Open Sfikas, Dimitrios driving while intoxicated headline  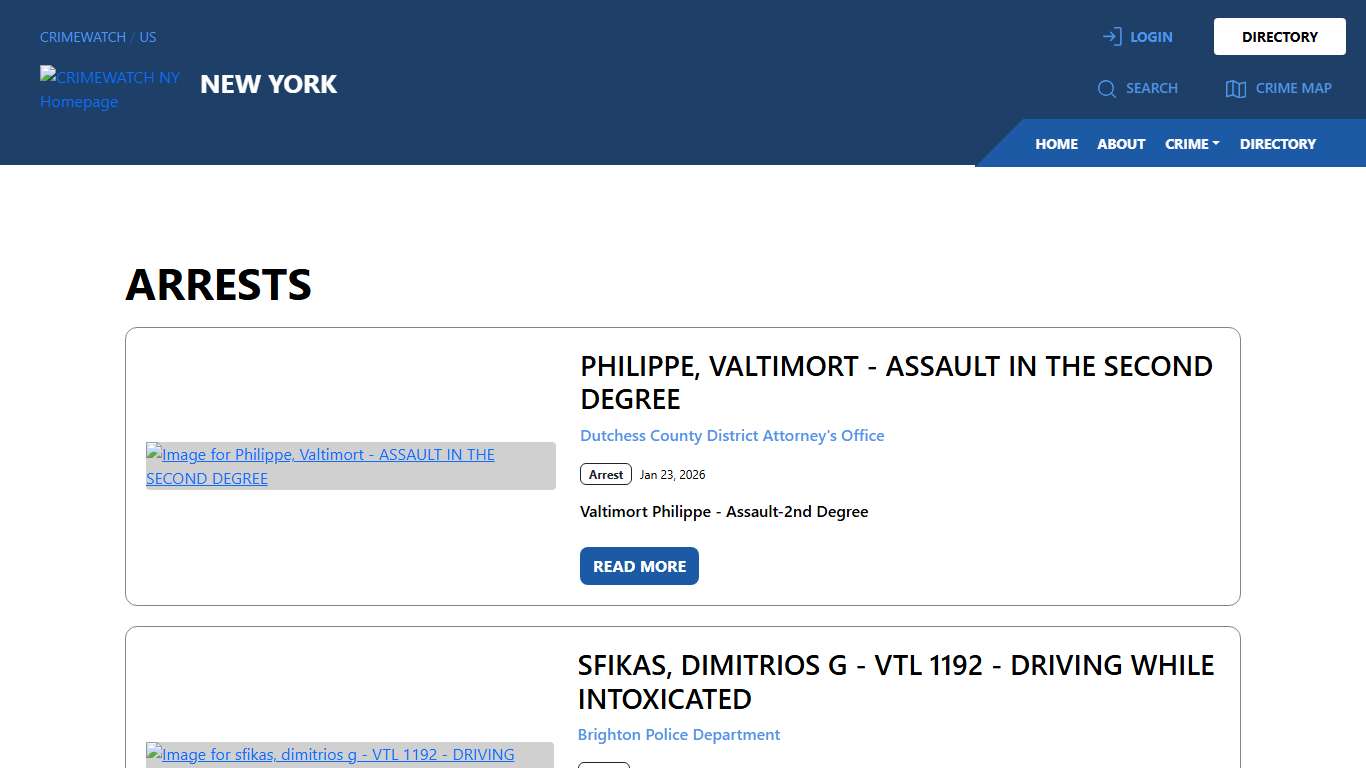[896, 681]
